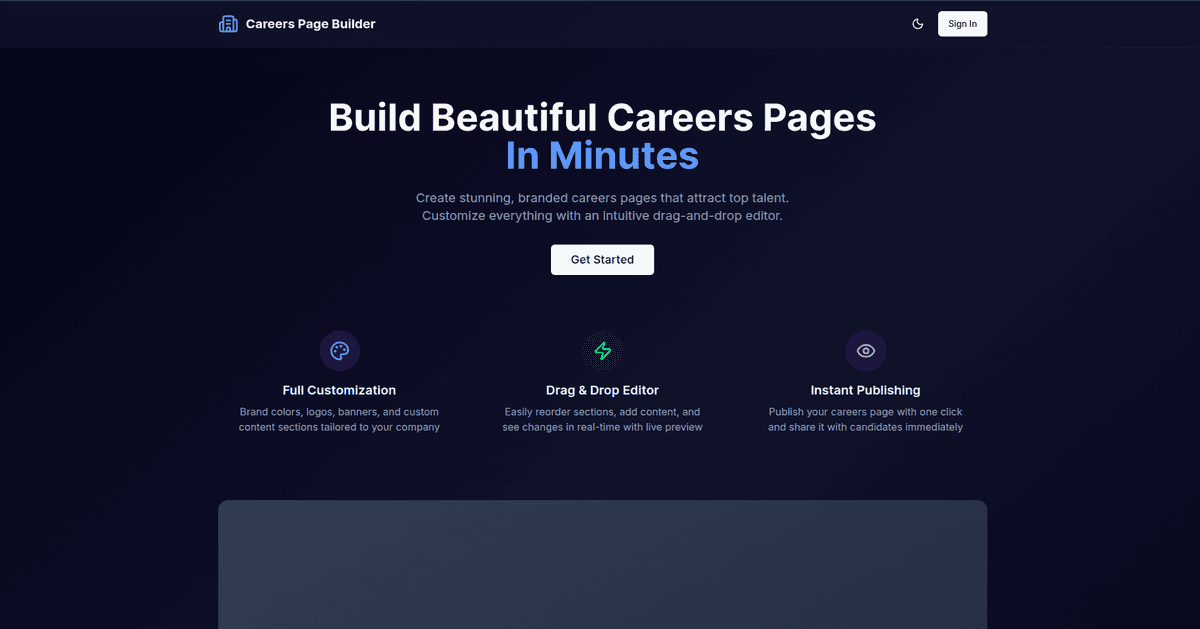Click the green lightning bolt editor icon
The width and height of the screenshot is (1200, 629).
click(602, 350)
